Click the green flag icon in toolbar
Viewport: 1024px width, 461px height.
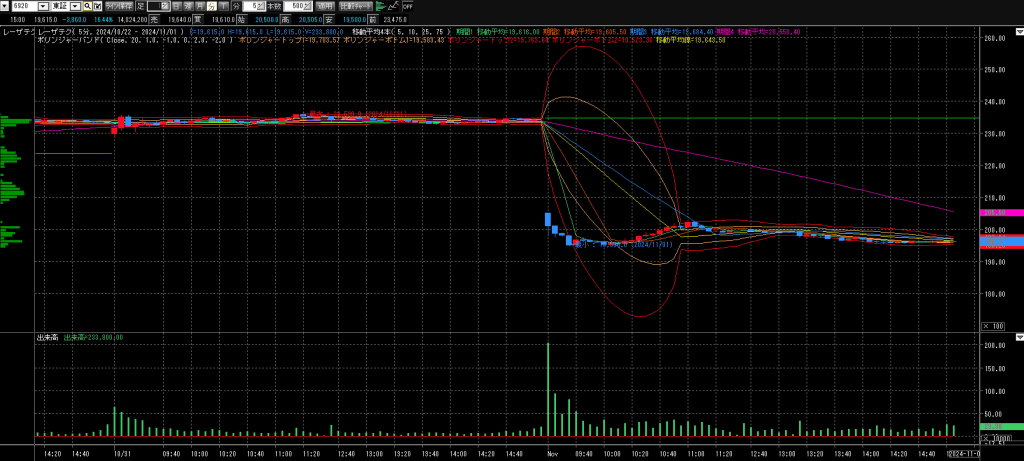point(380,5)
